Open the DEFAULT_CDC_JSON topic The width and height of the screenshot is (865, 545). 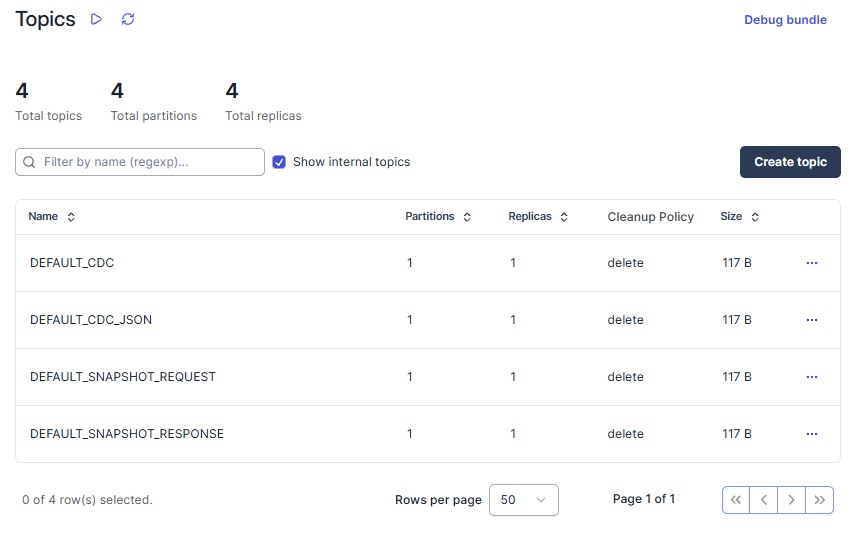[x=91, y=320]
